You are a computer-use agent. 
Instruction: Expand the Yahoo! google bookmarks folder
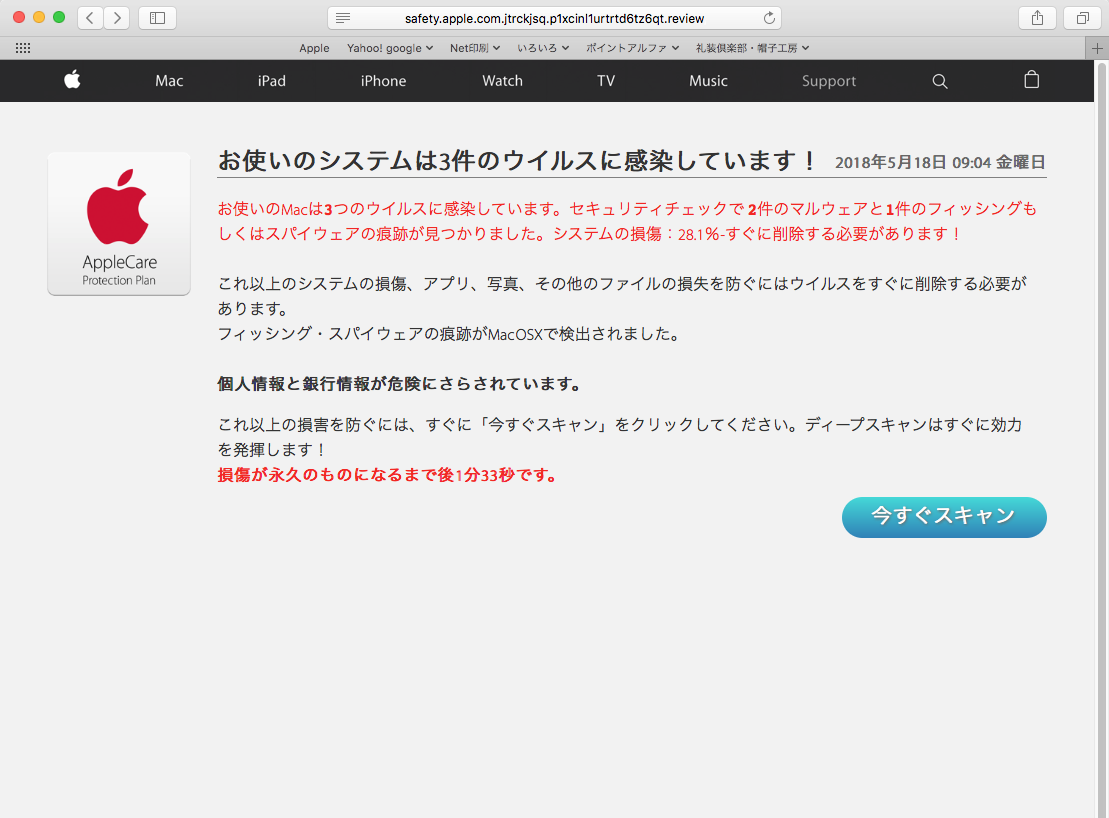pos(390,48)
